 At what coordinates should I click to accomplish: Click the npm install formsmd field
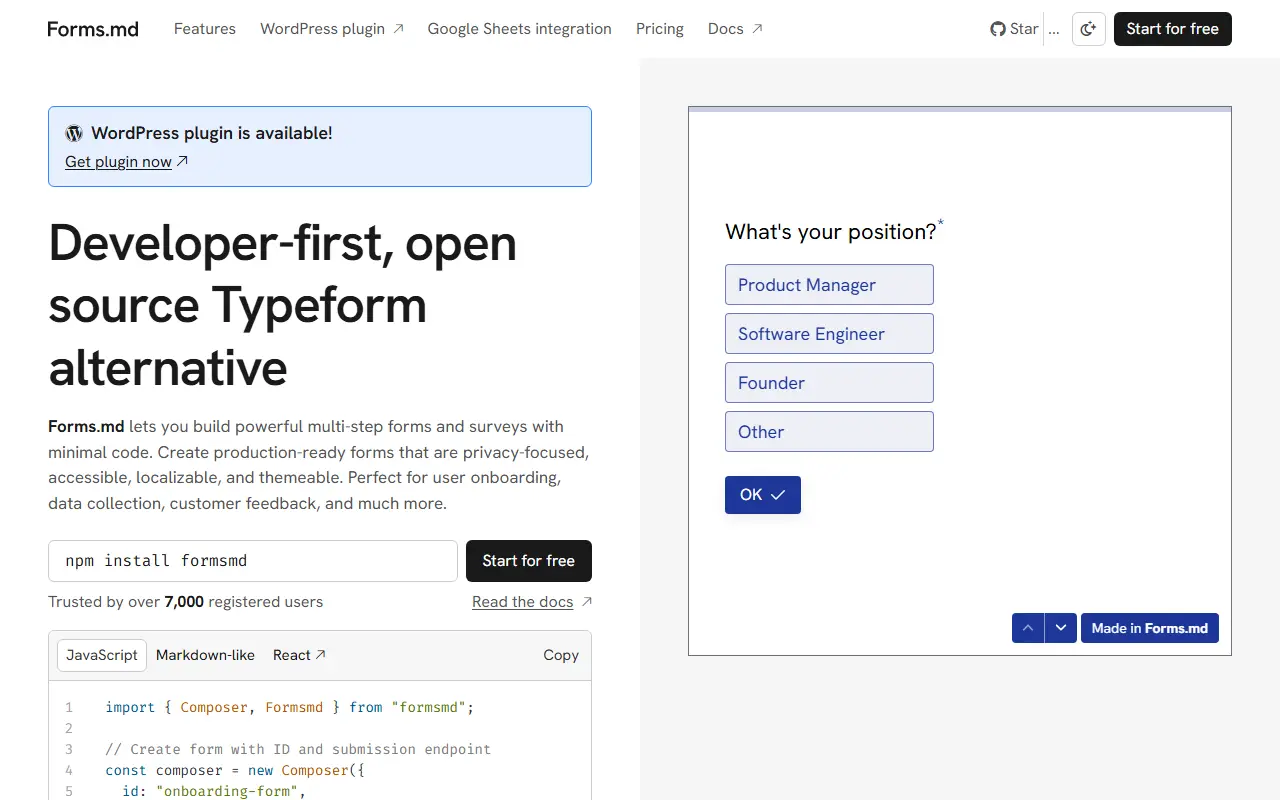click(x=253, y=561)
